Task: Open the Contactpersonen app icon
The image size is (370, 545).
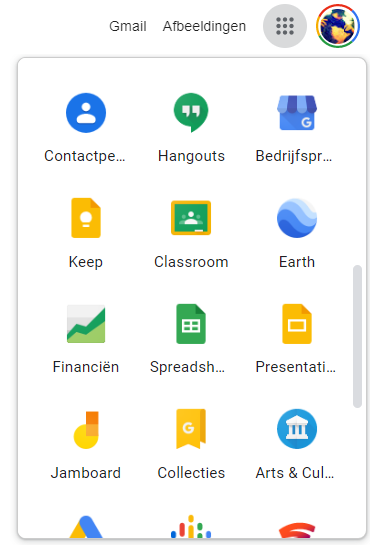Action: [86, 113]
